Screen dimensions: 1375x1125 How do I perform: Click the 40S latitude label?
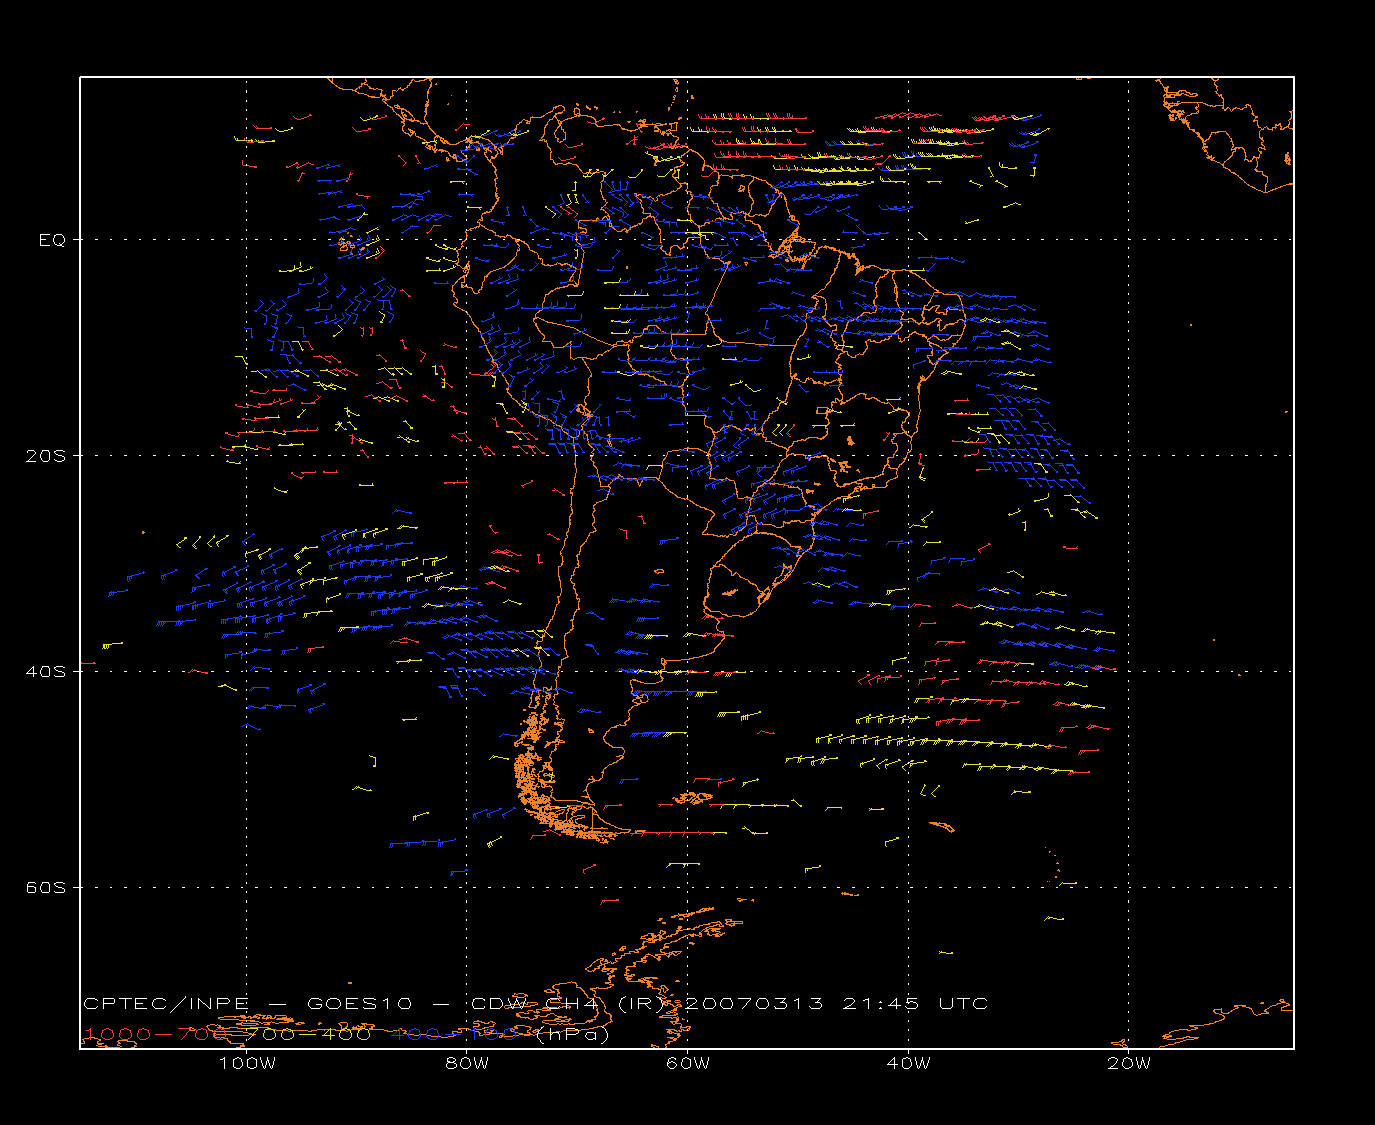pos(46,671)
